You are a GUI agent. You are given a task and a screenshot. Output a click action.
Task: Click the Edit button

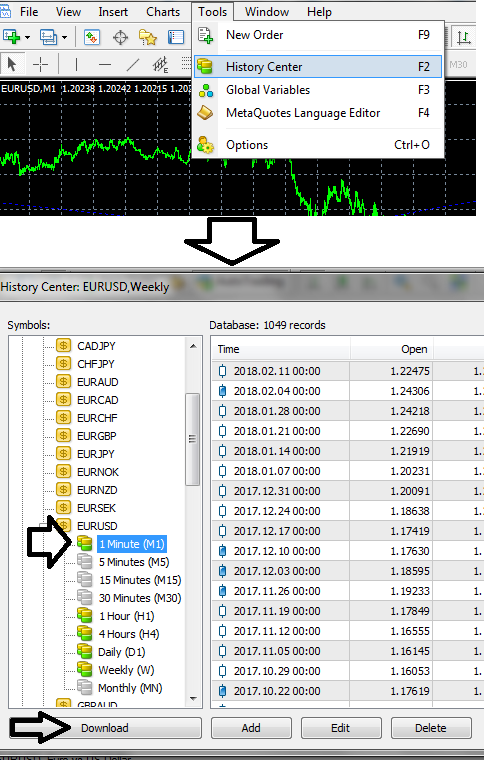click(x=341, y=728)
